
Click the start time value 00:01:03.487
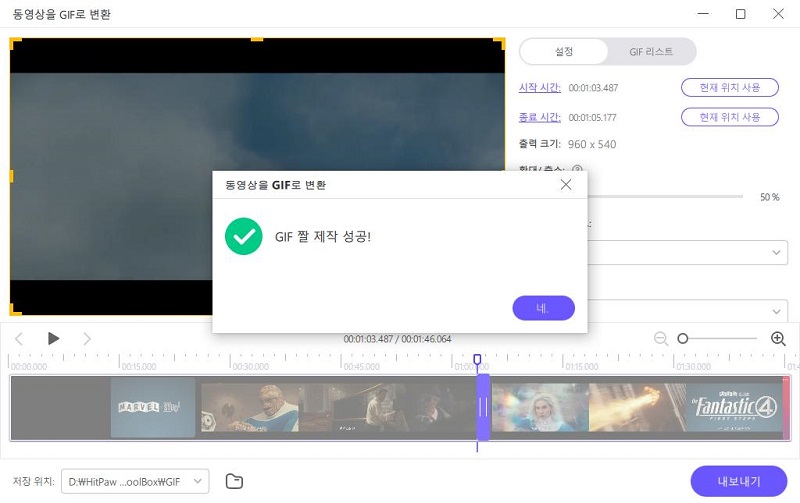pyautogui.click(x=593, y=88)
